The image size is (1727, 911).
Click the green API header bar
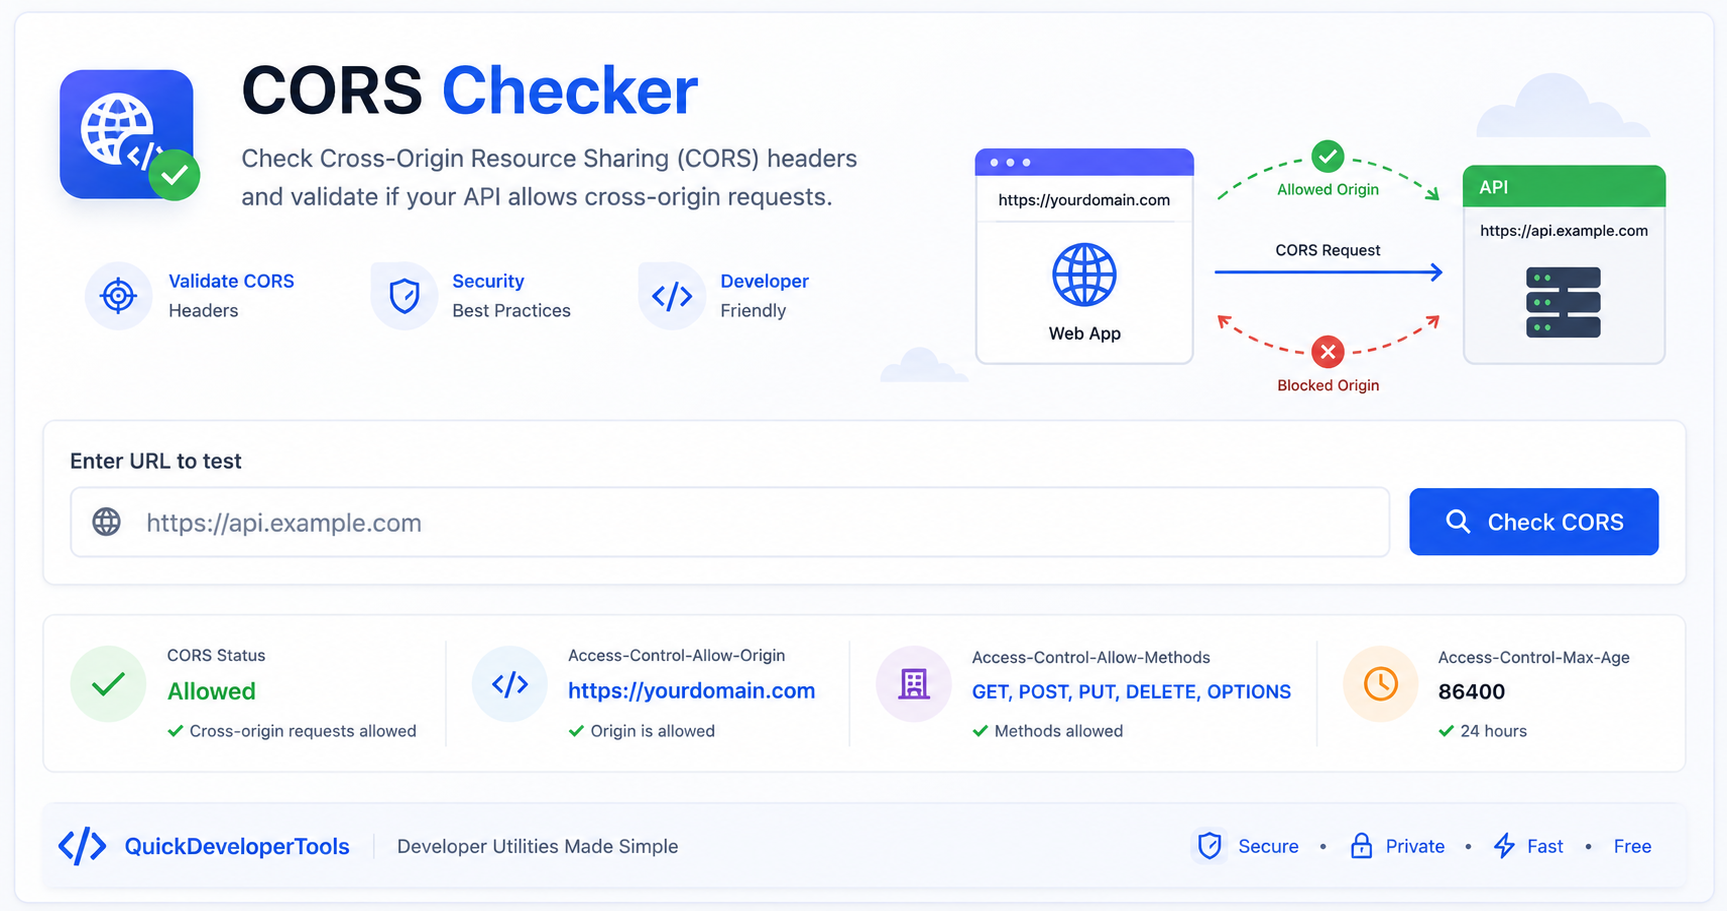click(x=1563, y=186)
